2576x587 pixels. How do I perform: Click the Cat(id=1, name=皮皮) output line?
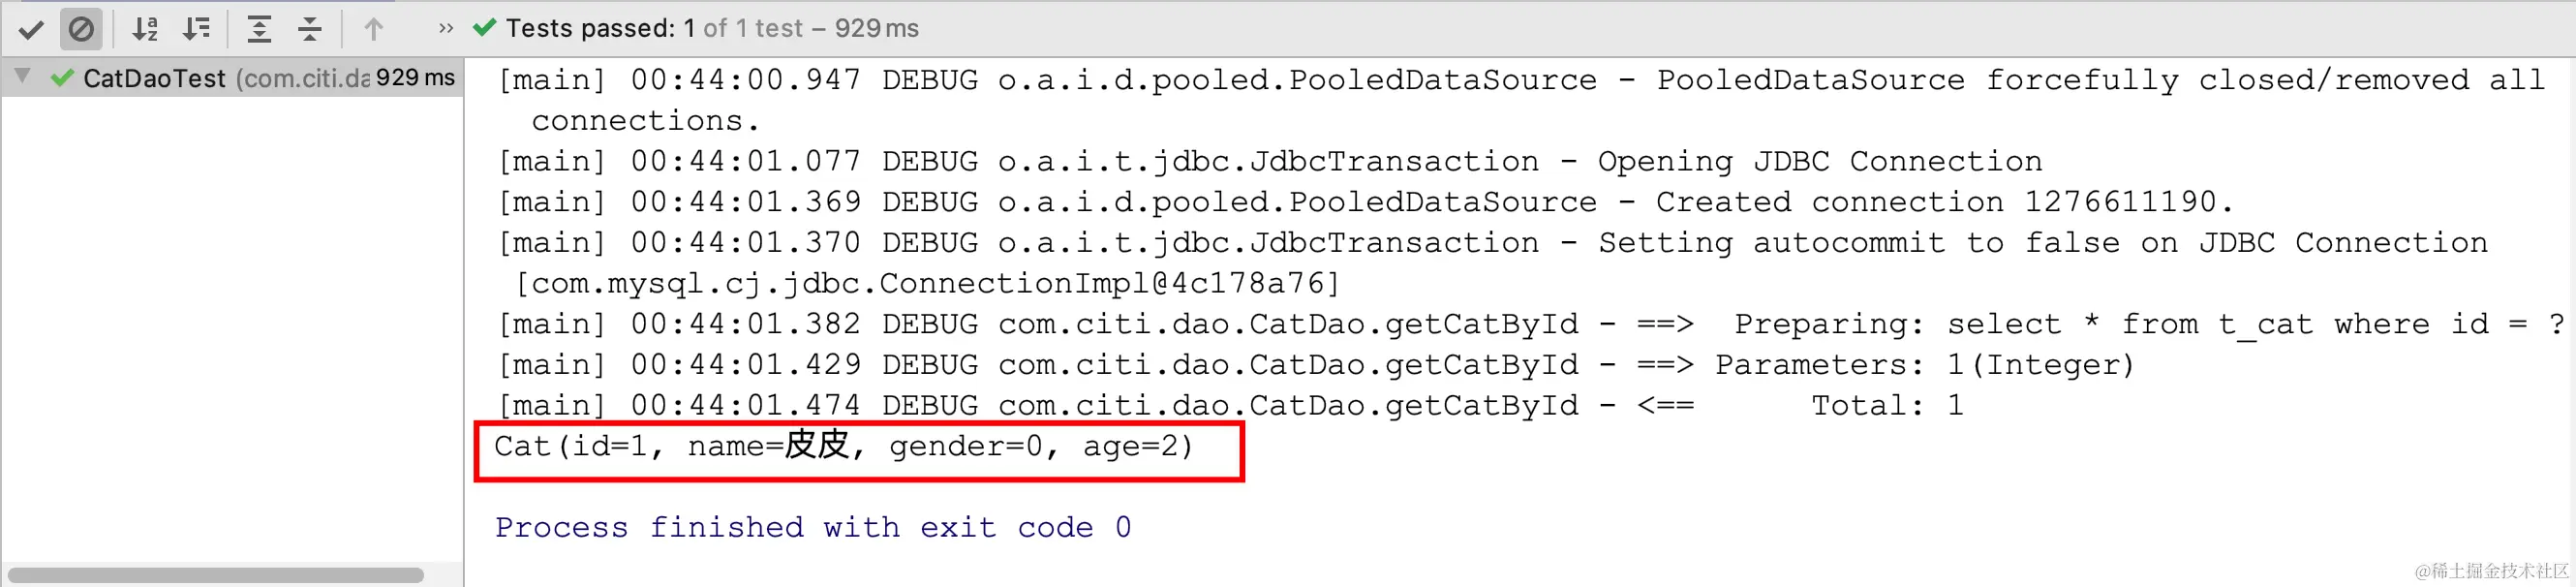coord(844,445)
